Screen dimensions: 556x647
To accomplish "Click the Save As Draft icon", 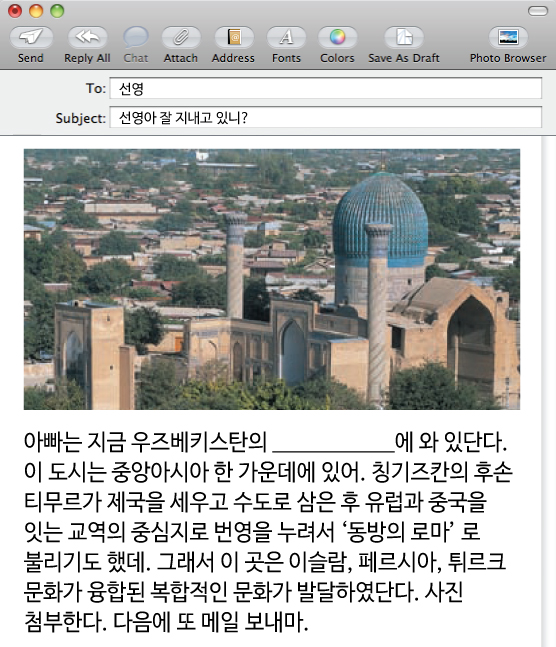I will tap(404, 38).
